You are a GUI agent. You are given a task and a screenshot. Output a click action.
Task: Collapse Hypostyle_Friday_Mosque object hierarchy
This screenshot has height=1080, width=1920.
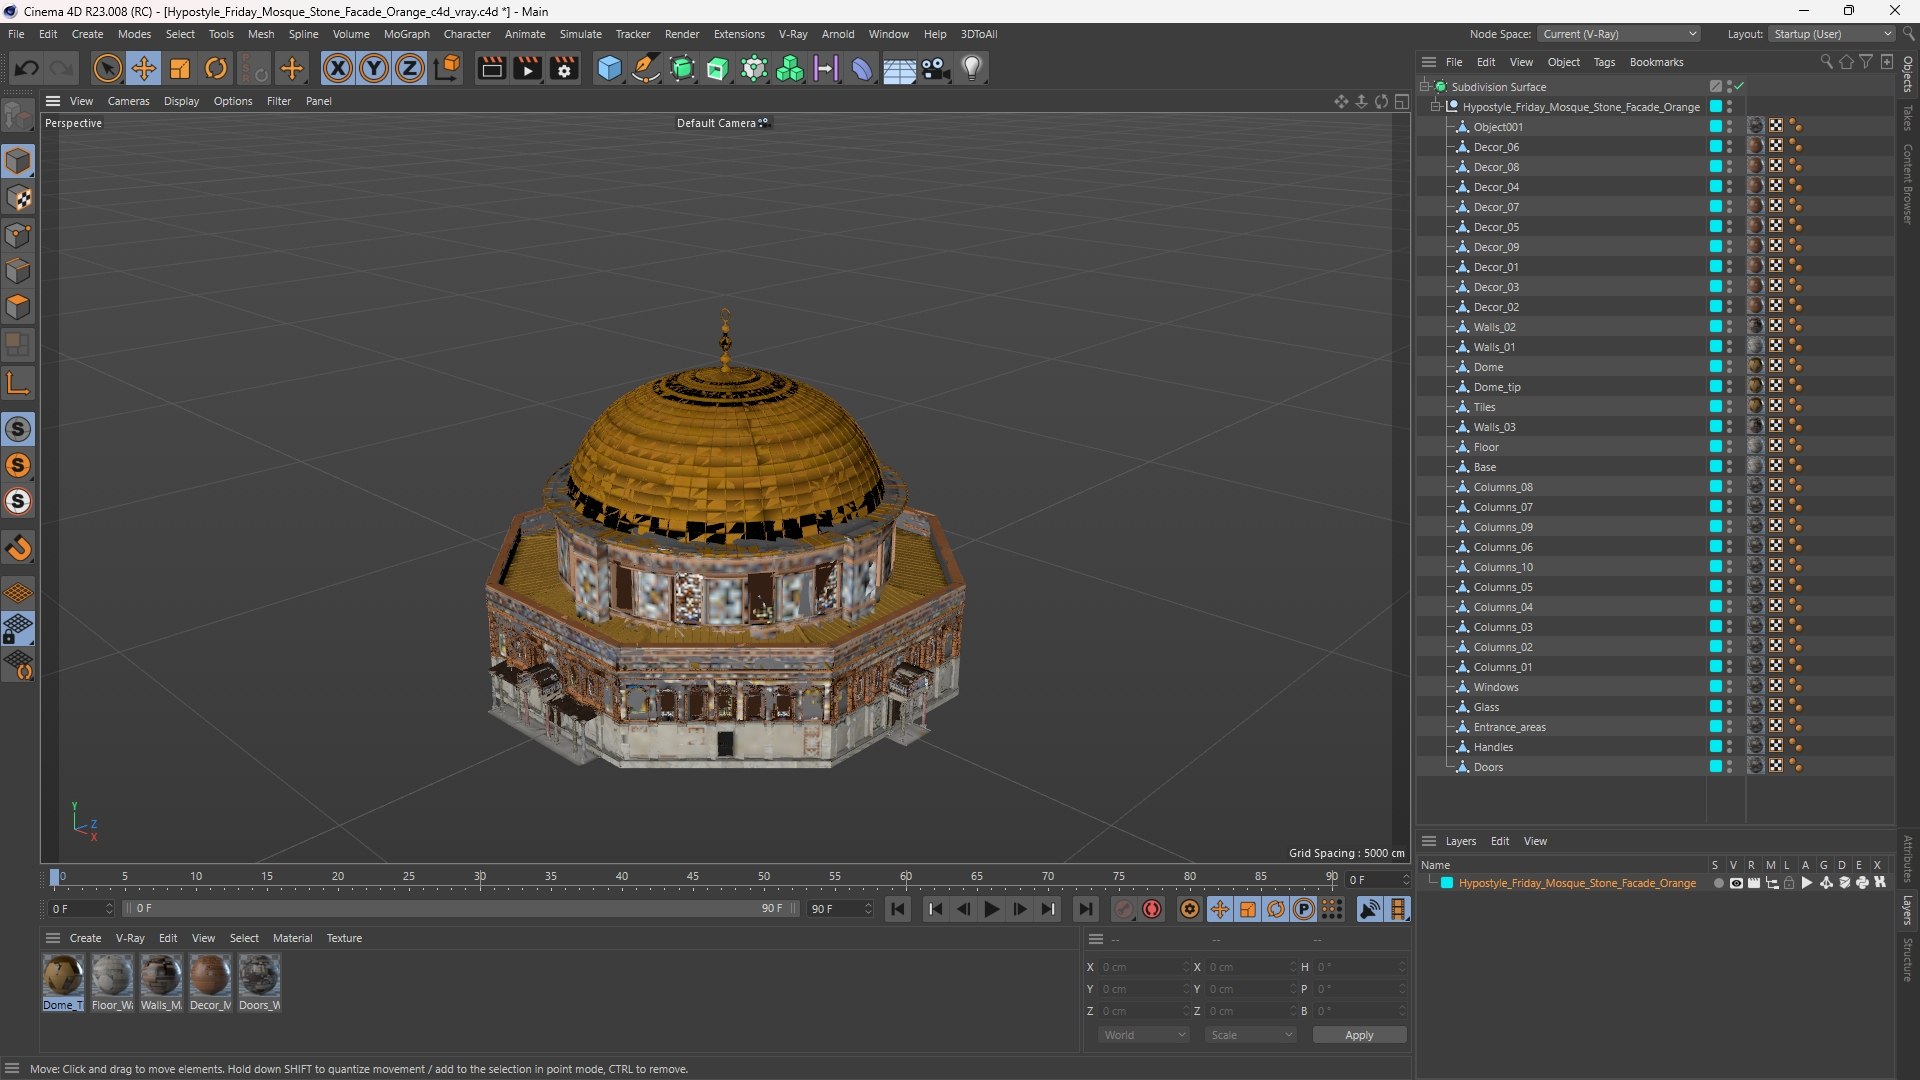(x=1435, y=107)
